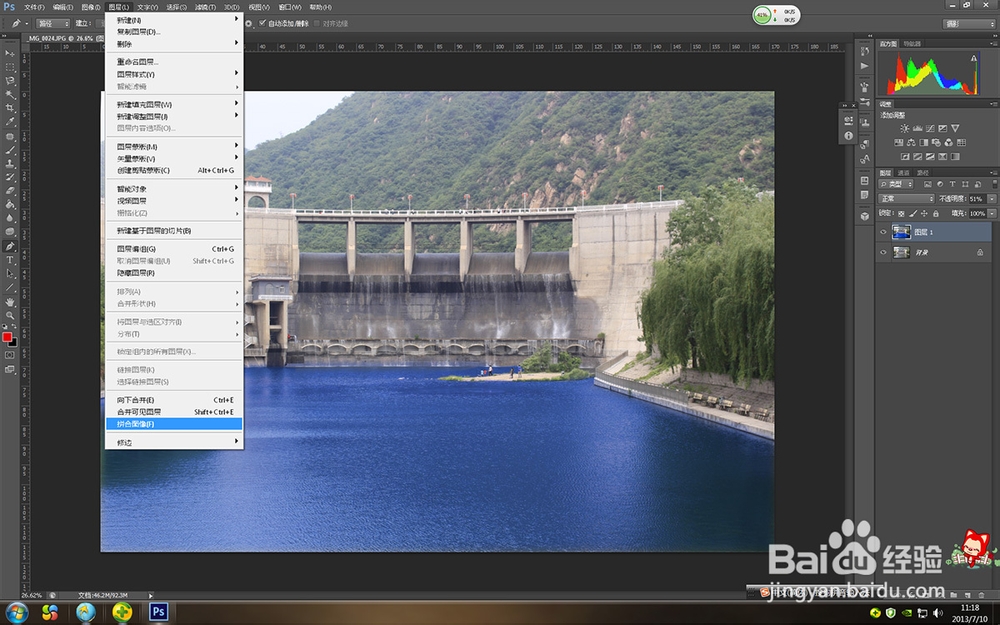
Task: Add a Curves adjustment
Action: click(x=930, y=128)
